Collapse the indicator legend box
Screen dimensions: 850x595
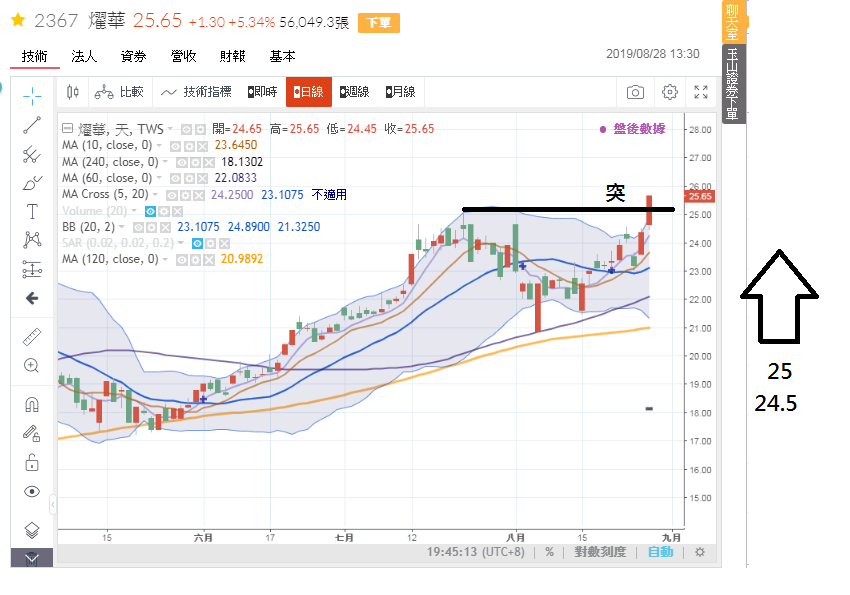coord(68,128)
